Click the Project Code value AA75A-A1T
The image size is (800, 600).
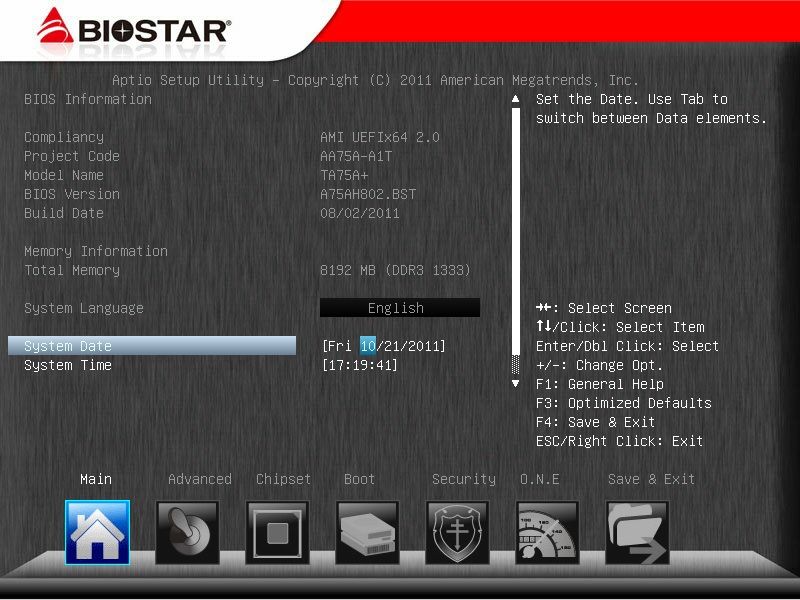(356, 156)
